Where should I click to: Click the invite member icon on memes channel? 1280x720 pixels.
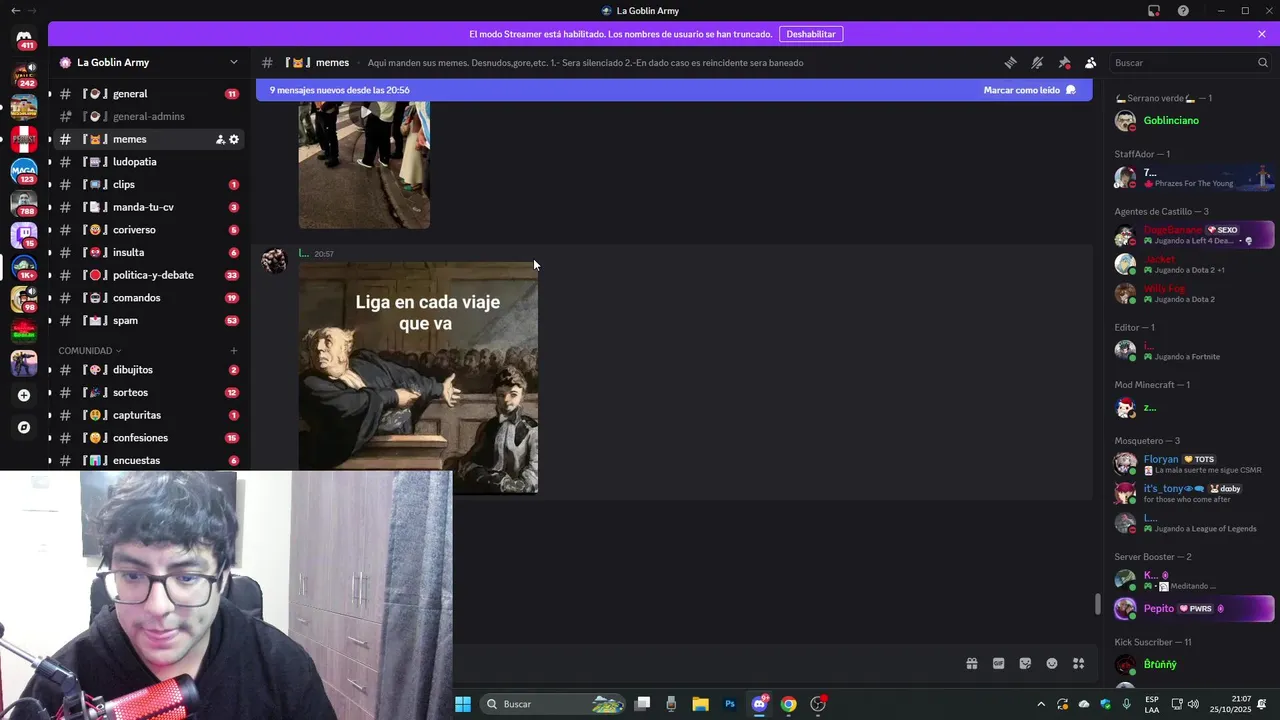(220, 139)
